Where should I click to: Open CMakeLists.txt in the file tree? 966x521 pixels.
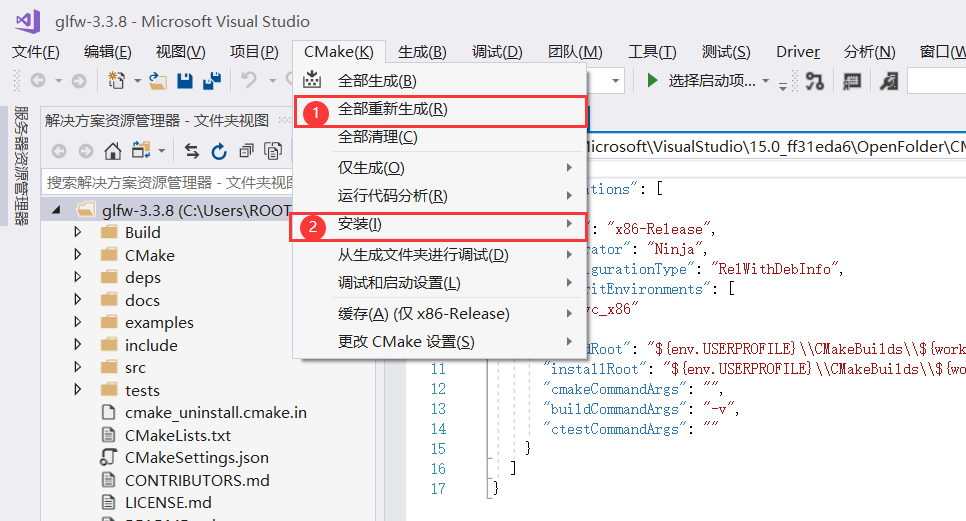tap(177, 435)
